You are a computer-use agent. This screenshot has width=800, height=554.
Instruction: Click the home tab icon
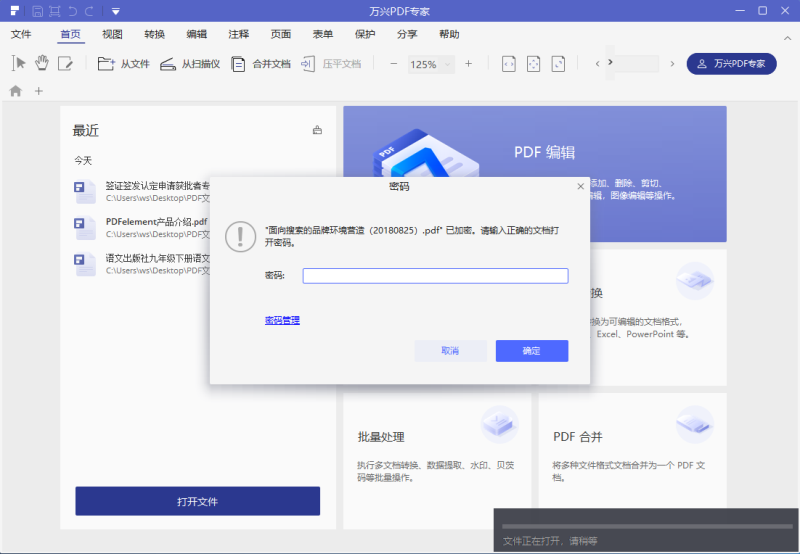[16, 91]
